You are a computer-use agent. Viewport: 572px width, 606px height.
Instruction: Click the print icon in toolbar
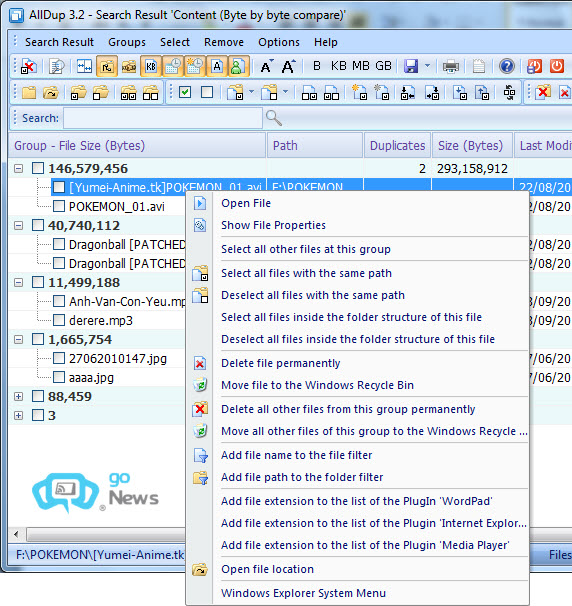[451, 66]
